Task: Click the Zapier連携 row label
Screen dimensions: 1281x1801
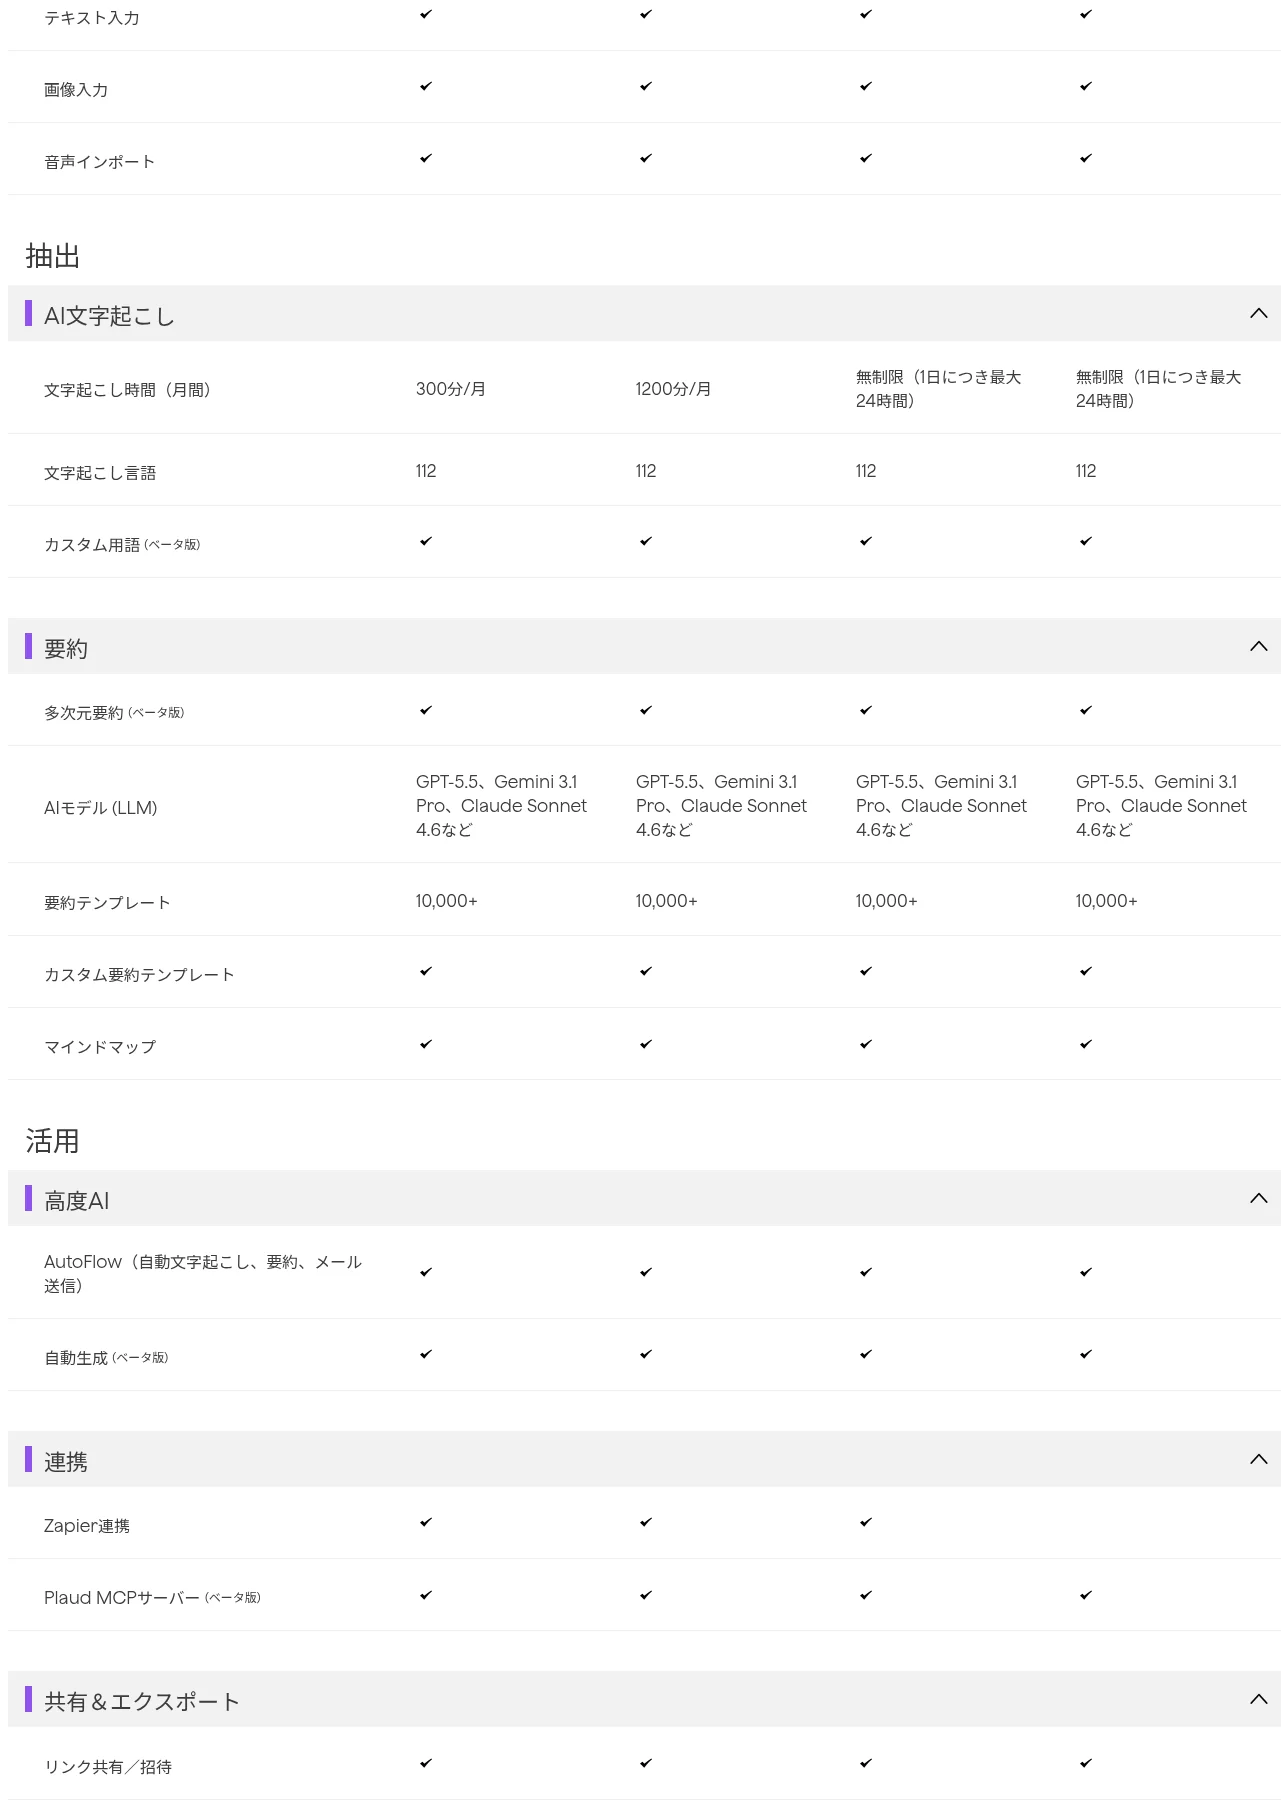Action: point(87,1526)
